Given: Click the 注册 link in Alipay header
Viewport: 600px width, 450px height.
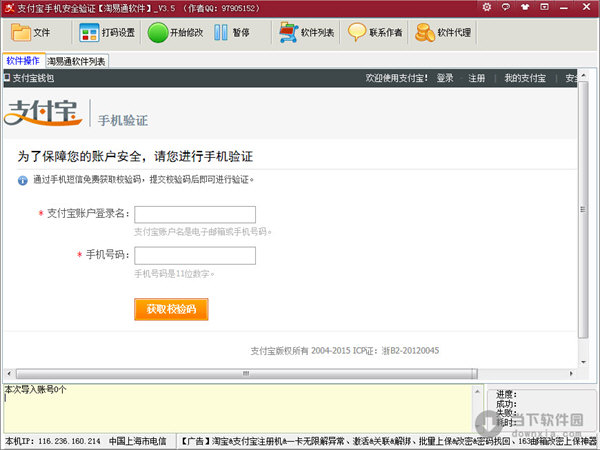Looking at the screenshot, I should coord(476,78).
